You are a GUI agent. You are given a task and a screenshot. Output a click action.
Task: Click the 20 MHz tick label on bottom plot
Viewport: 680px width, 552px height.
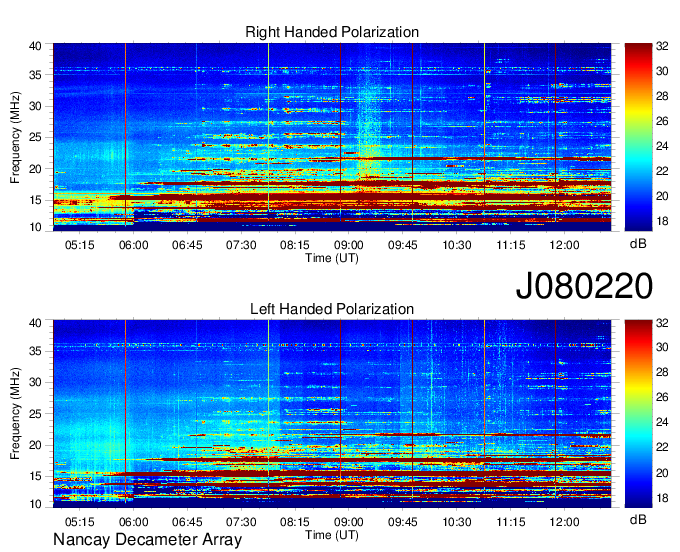click(36, 445)
